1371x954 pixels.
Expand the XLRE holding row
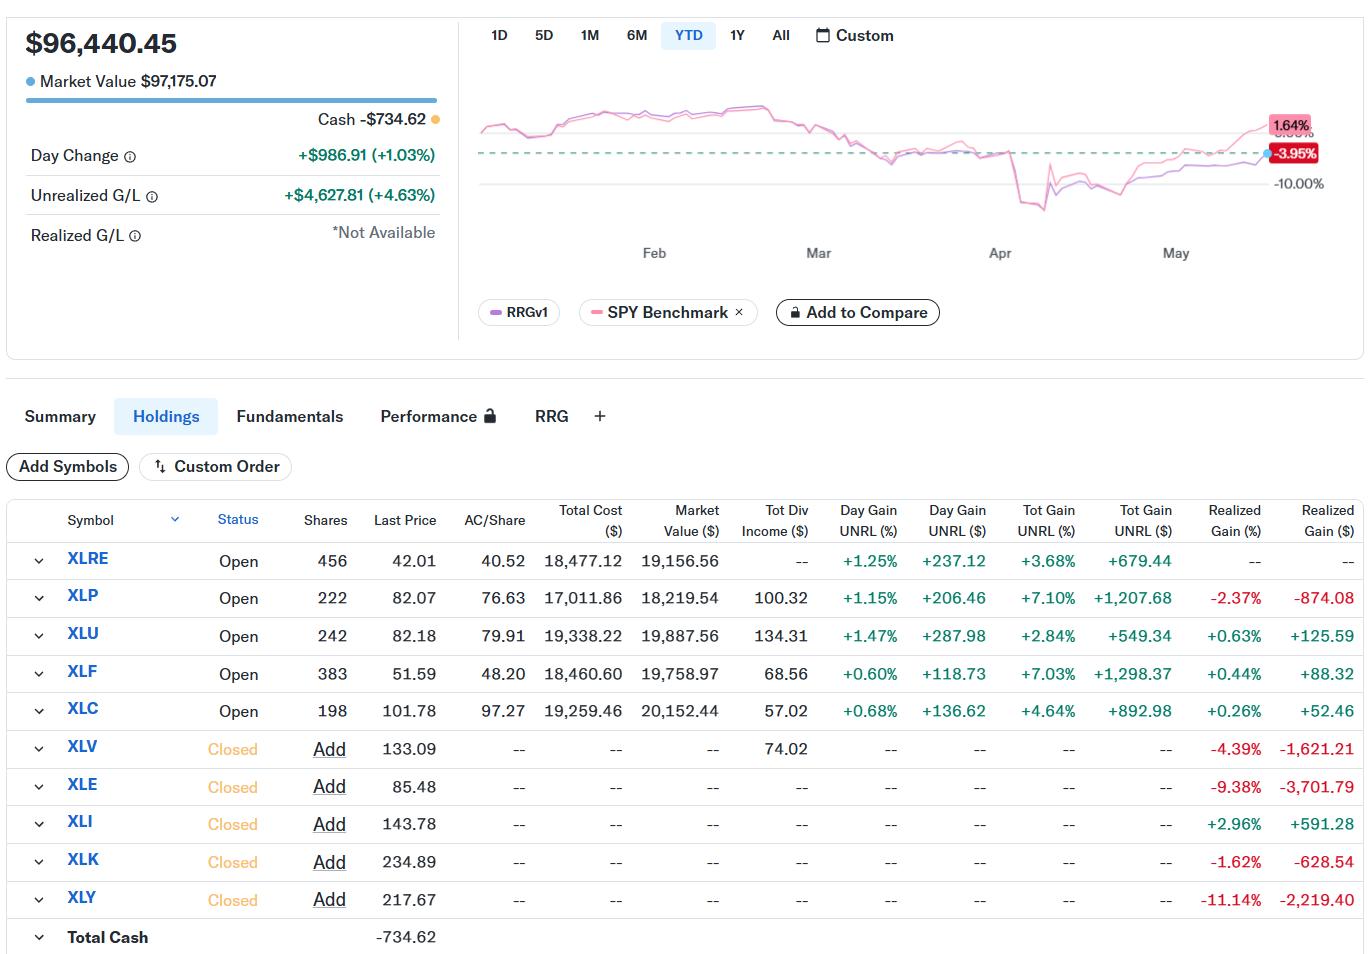tap(39, 561)
